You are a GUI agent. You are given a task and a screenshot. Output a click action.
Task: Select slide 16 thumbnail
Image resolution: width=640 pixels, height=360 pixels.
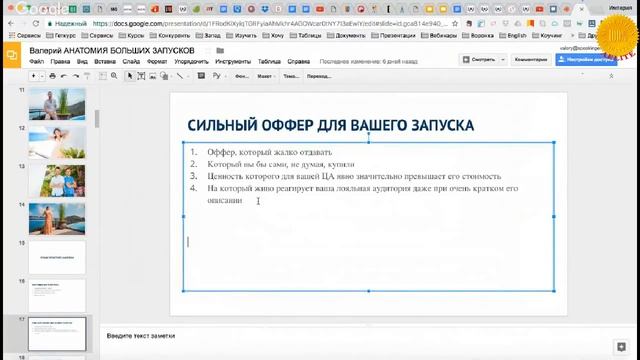[x=57, y=296]
